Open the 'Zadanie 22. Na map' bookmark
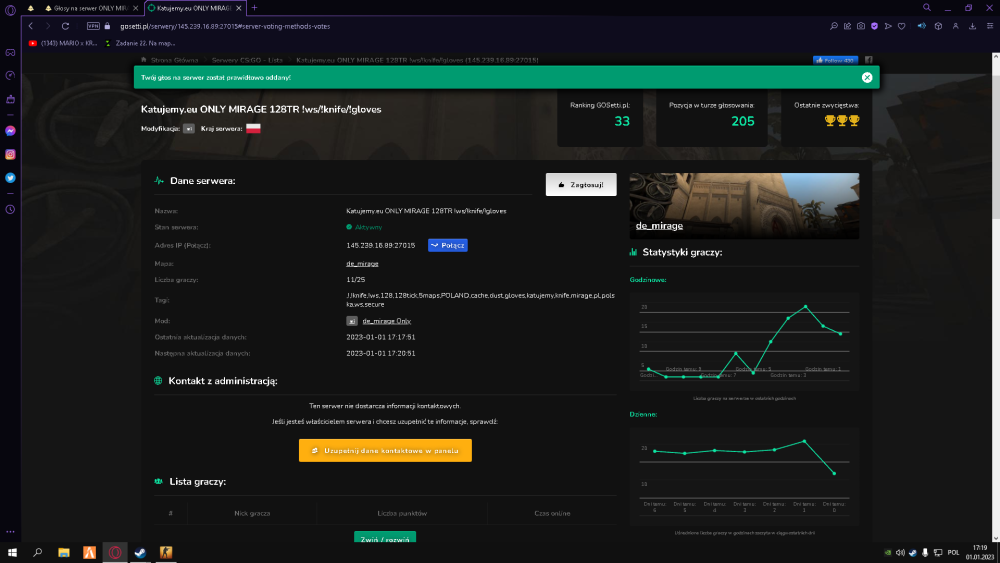The width and height of the screenshot is (1000, 563). 140,43
